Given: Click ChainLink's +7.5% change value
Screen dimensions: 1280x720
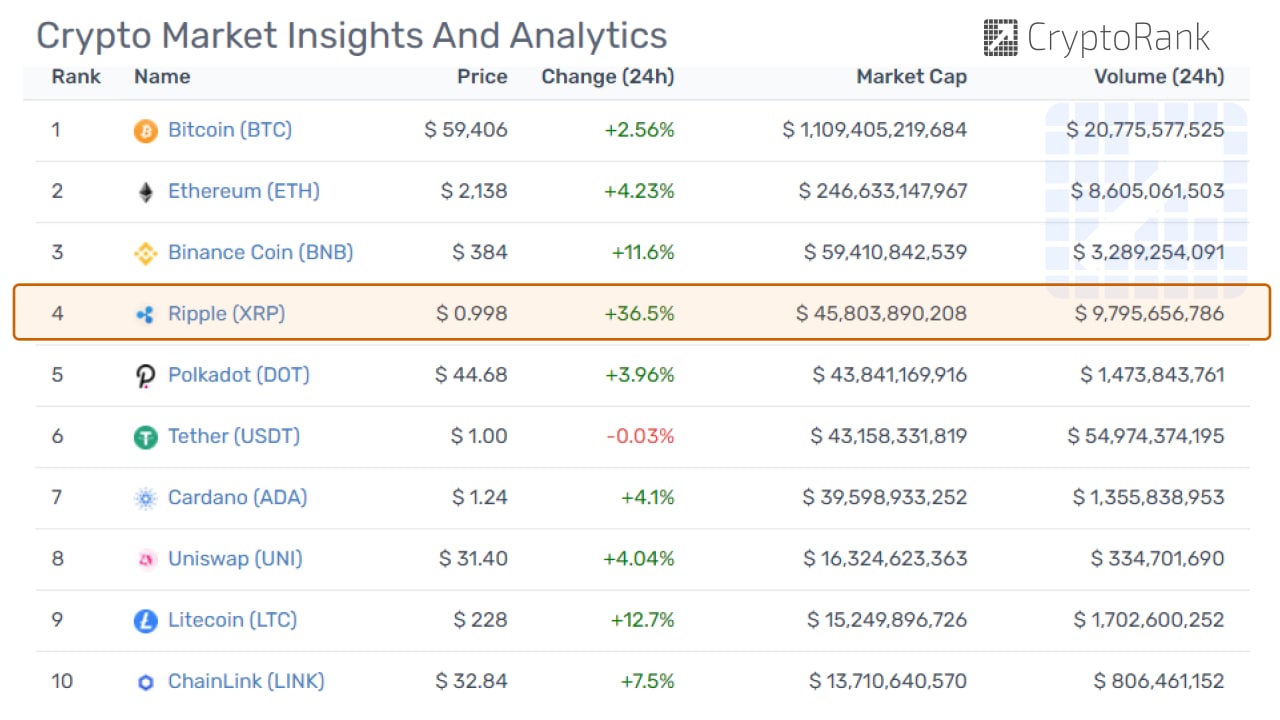Looking at the screenshot, I should [647, 681].
